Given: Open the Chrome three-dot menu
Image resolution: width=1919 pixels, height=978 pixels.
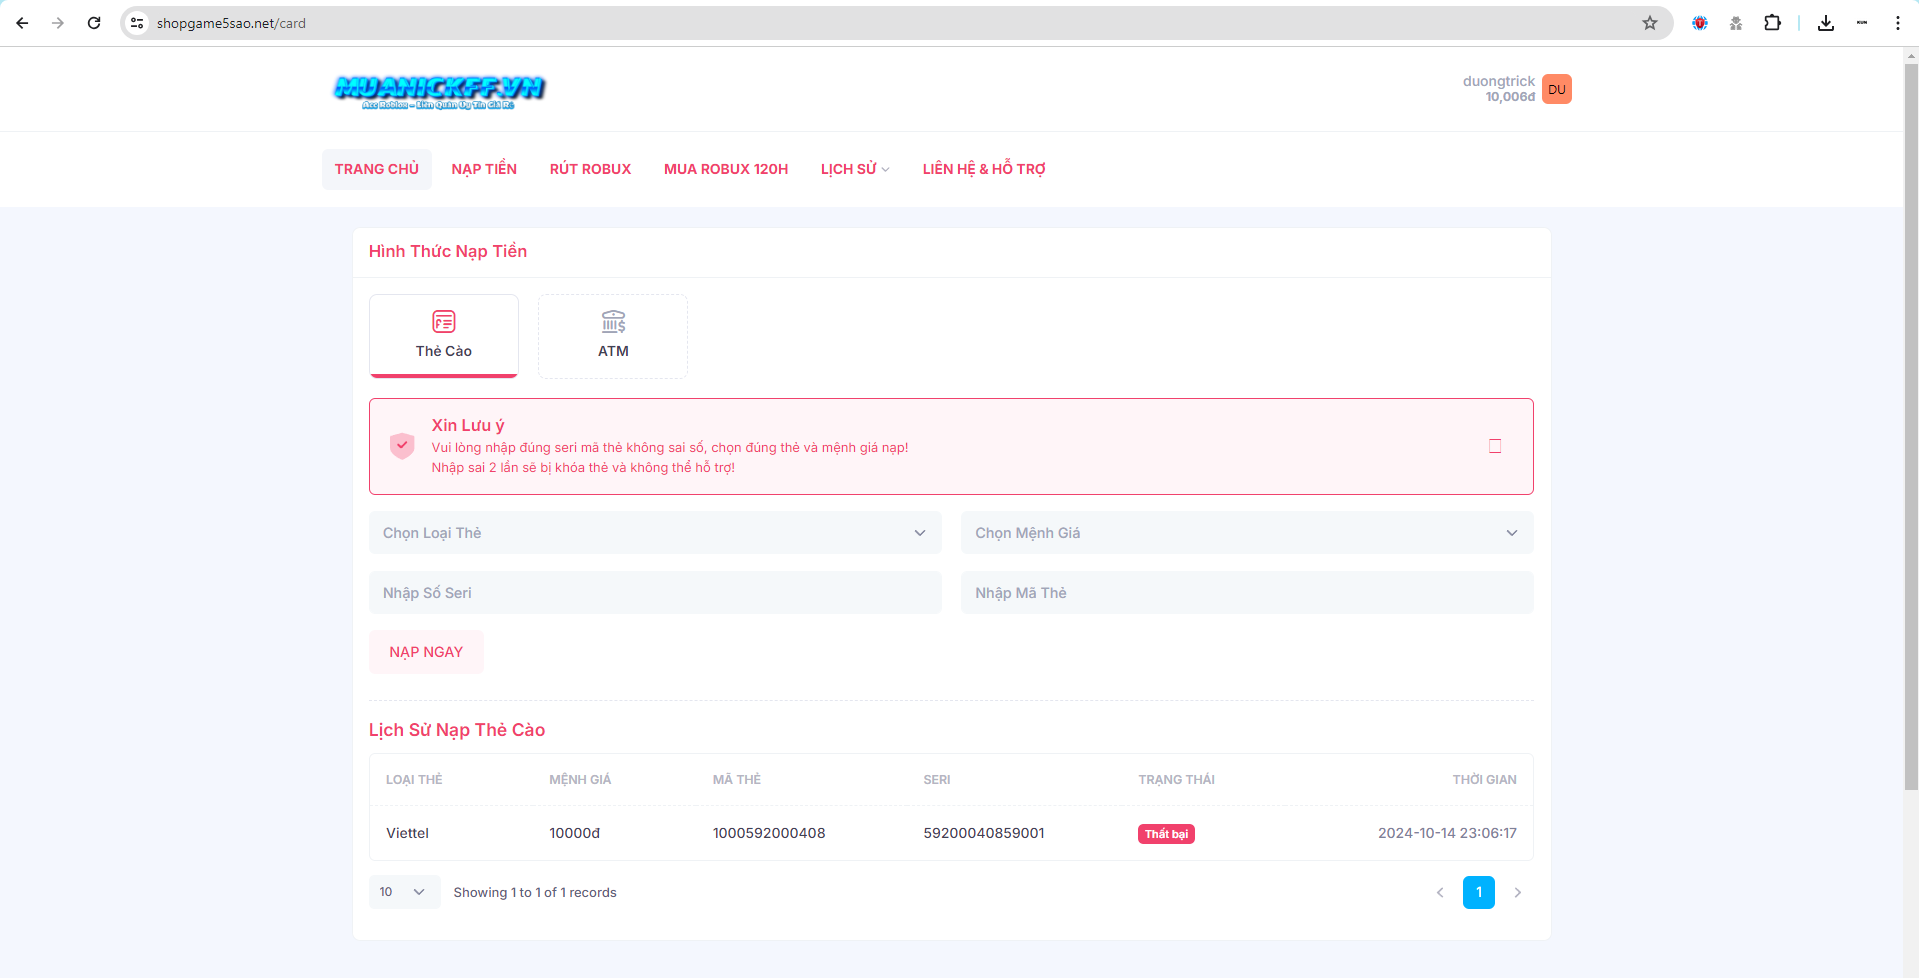Looking at the screenshot, I should tap(1897, 23).
